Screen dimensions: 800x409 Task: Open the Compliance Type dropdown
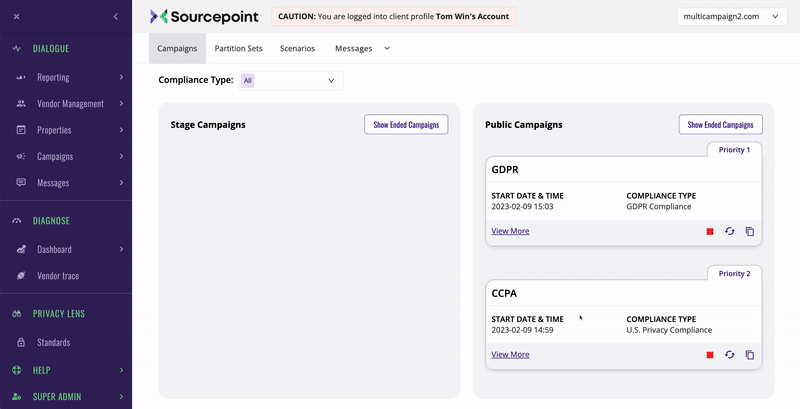pos(291,81)
